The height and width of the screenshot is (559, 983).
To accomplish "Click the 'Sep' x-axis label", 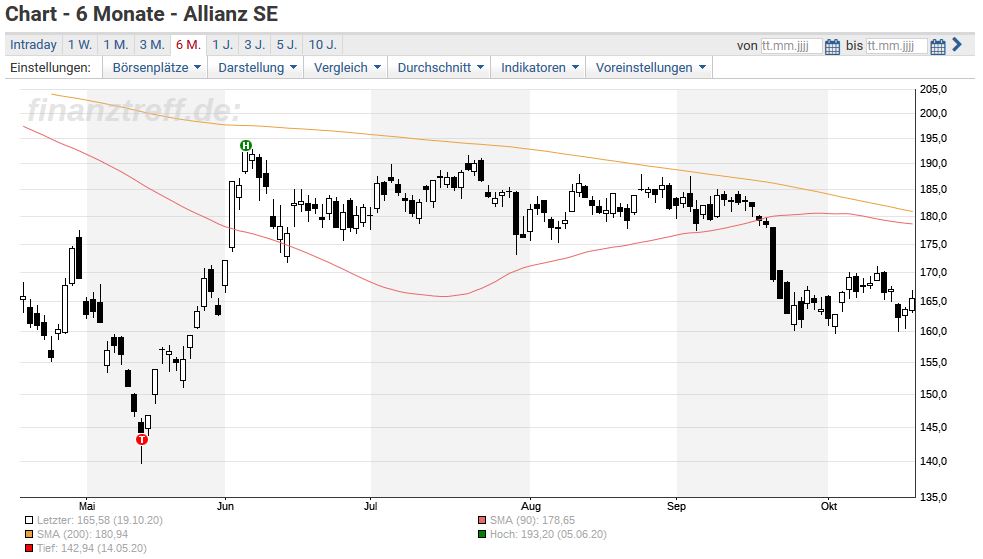I will tap(676, 506).
